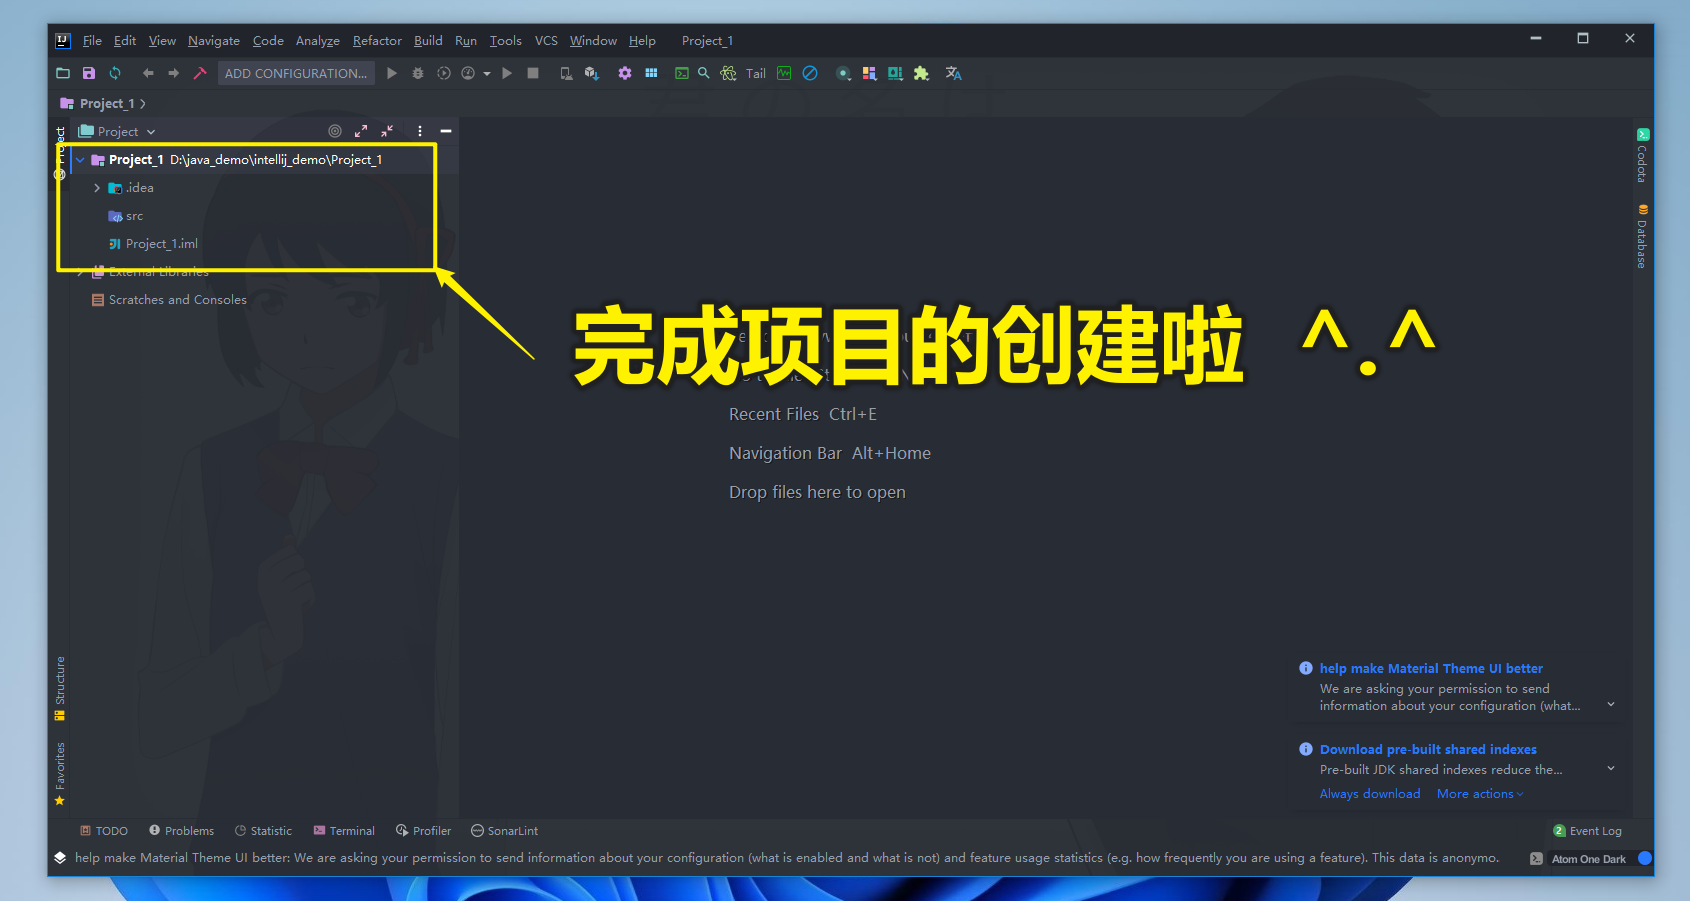The width and height of the screenshot is (1690, 901).
Task: Open the Codota side panel
Action: (x=1642, y=155)
